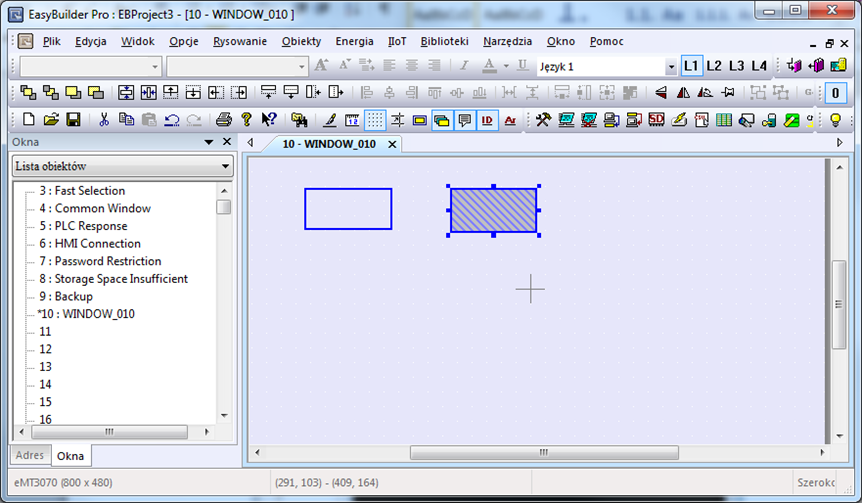Switch to language L2
The height and width of the screenshot is (503, 862).
point(714,66)
